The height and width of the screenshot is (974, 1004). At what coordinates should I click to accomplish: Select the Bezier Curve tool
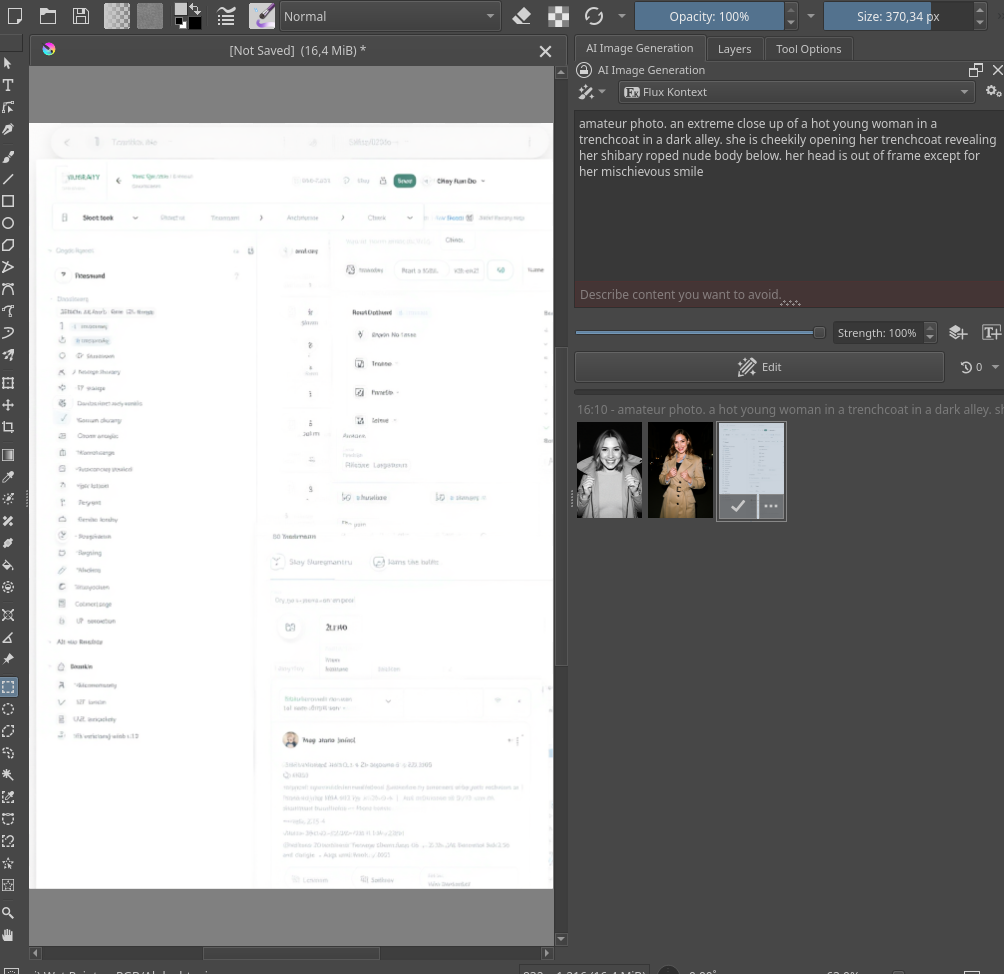coord(8,289)
